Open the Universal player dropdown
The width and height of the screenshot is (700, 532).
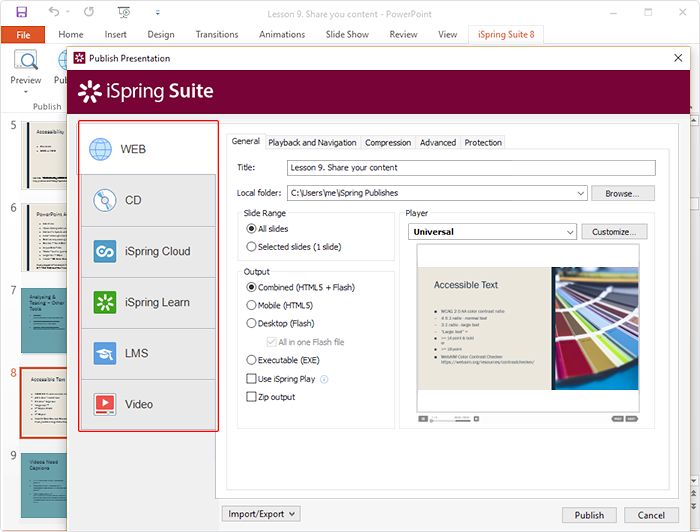570,232
